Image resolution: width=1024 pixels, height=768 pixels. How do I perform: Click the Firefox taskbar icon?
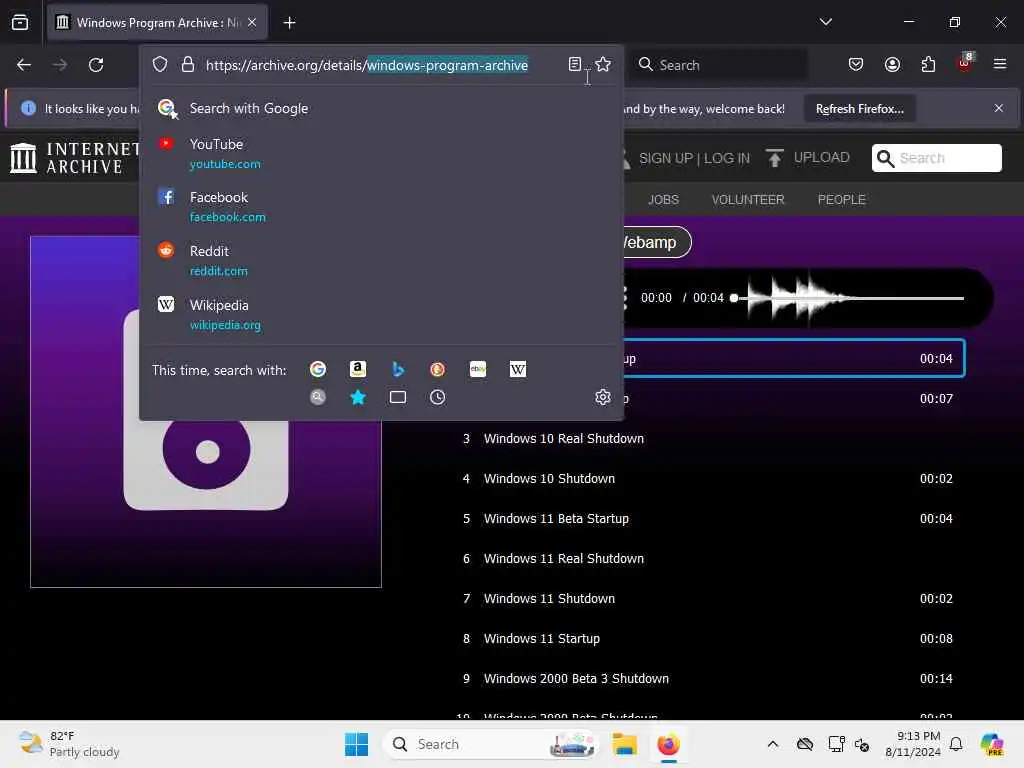click(x=668, y=744)
